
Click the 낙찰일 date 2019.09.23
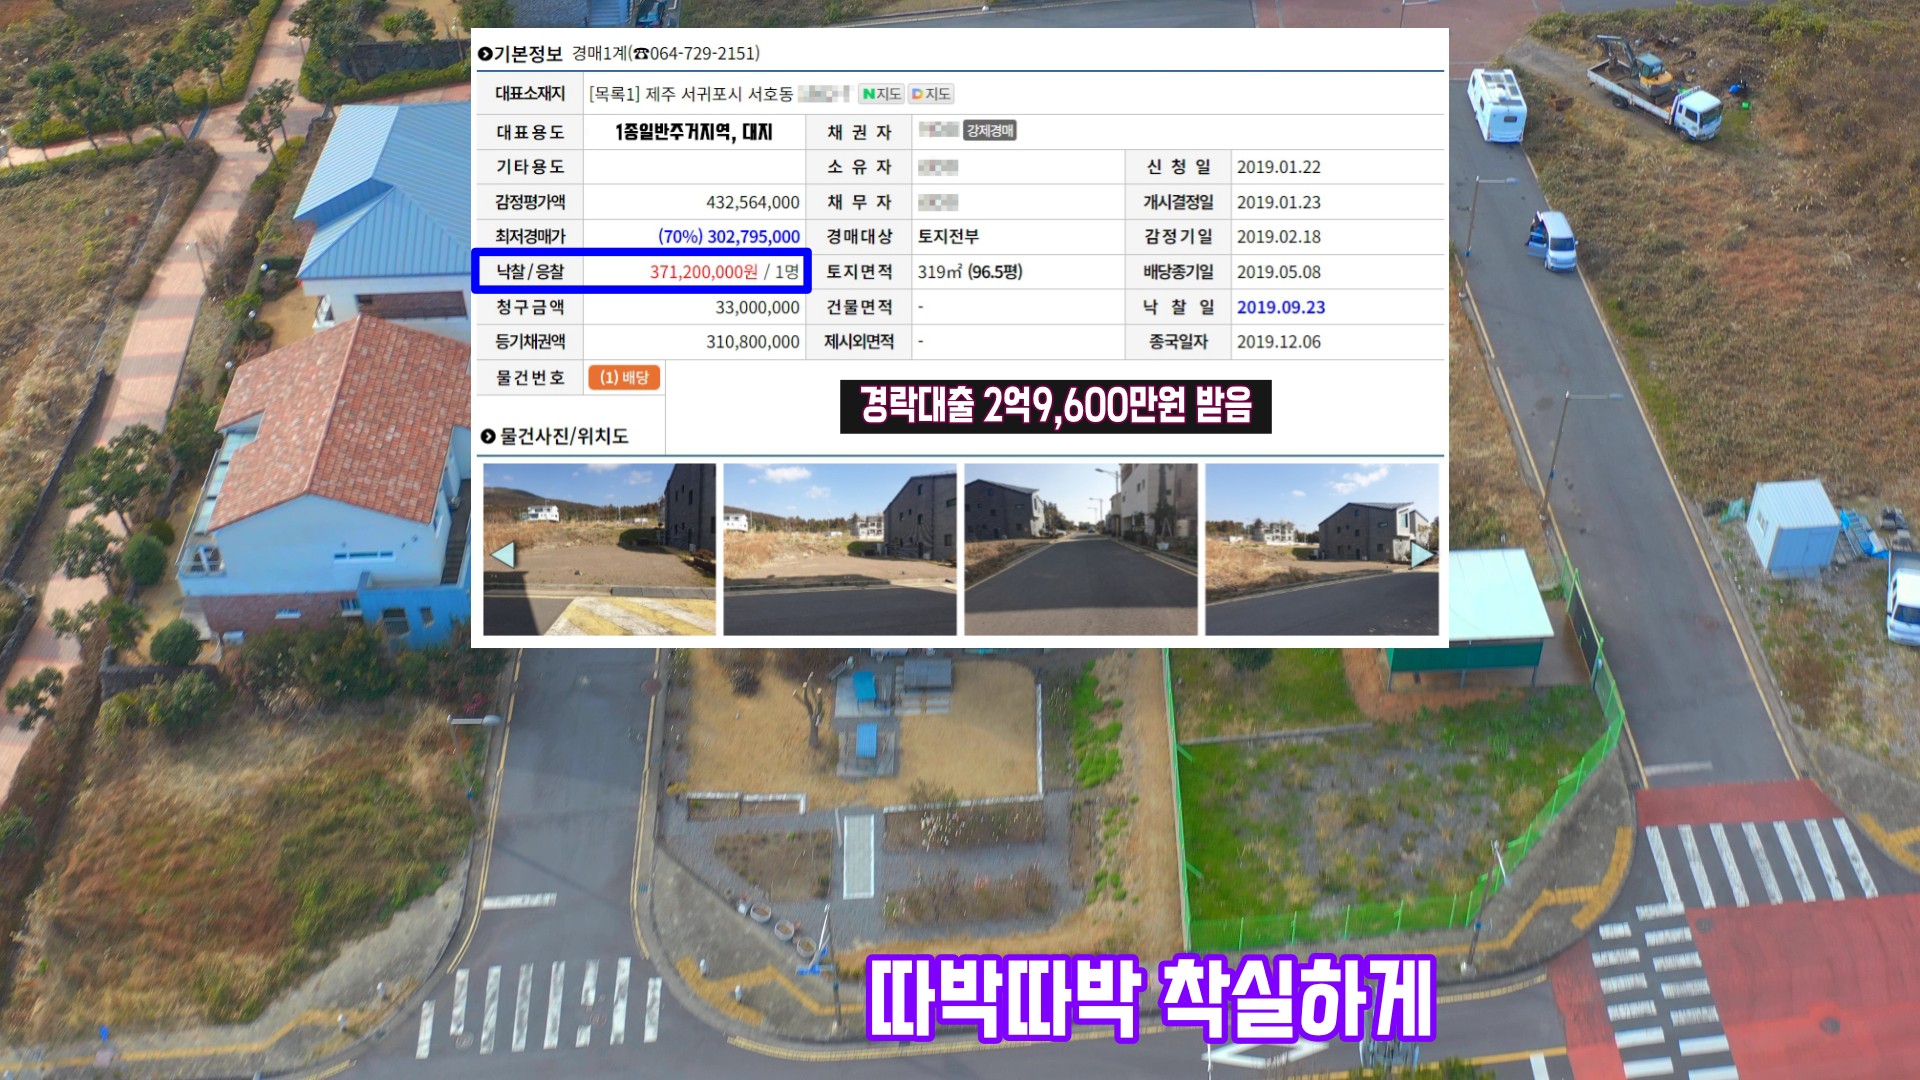pos(1280,307)
